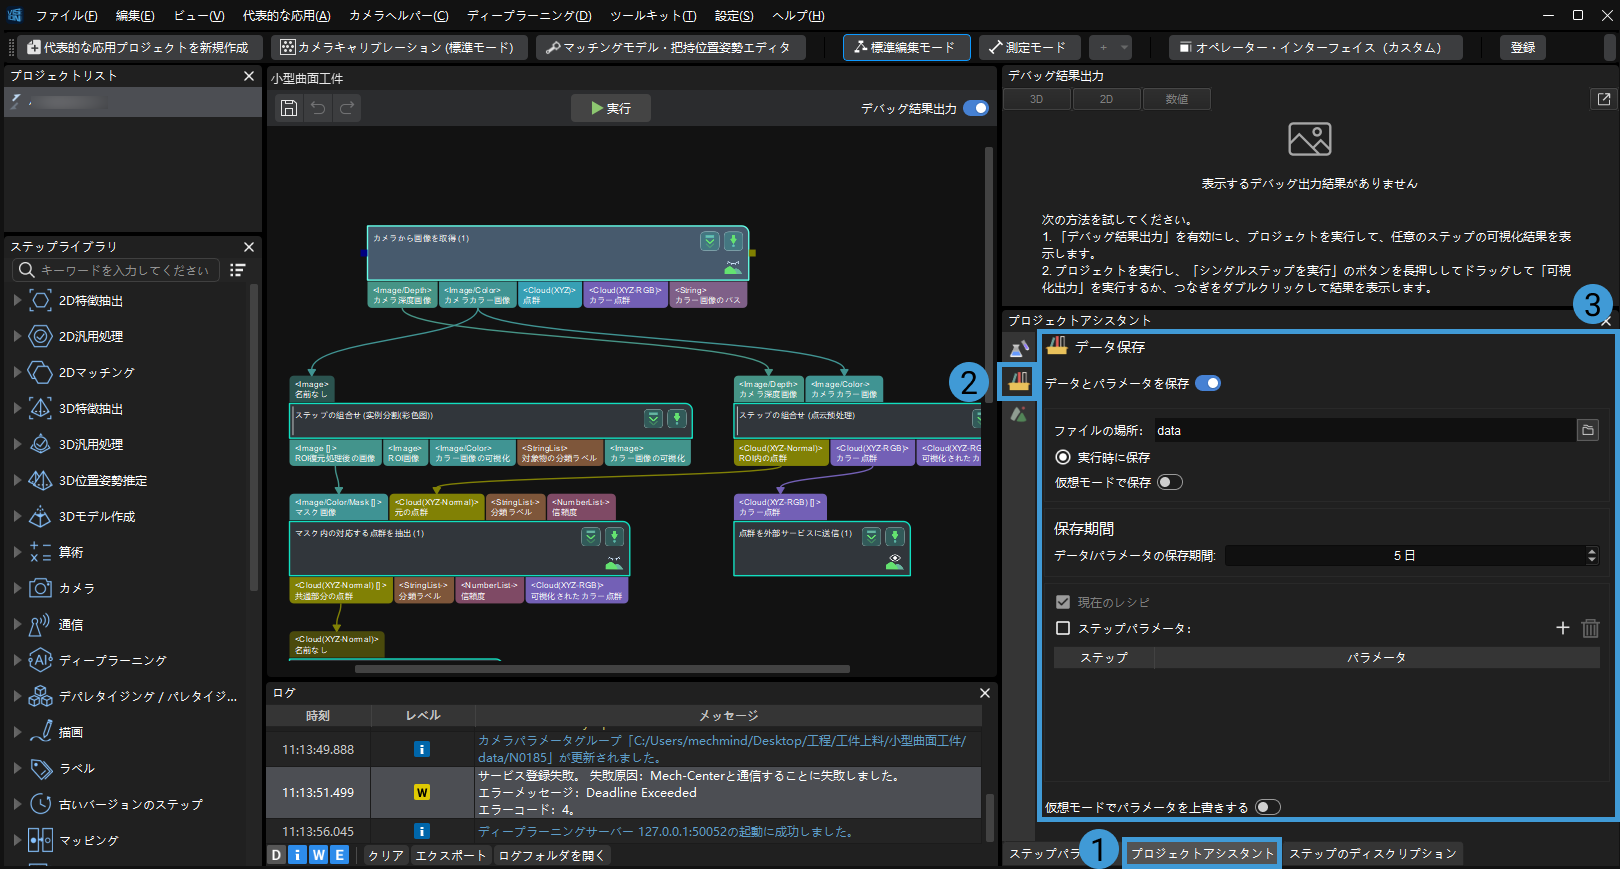Click the undo arrow icon
Image resolution: width=1620 pixels, height=869 pixels.
pyautogui.click(x=318, y=108)
